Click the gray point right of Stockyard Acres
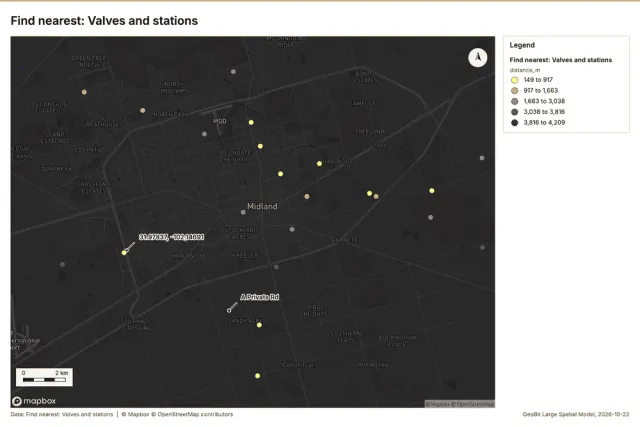 pos(292,229)
